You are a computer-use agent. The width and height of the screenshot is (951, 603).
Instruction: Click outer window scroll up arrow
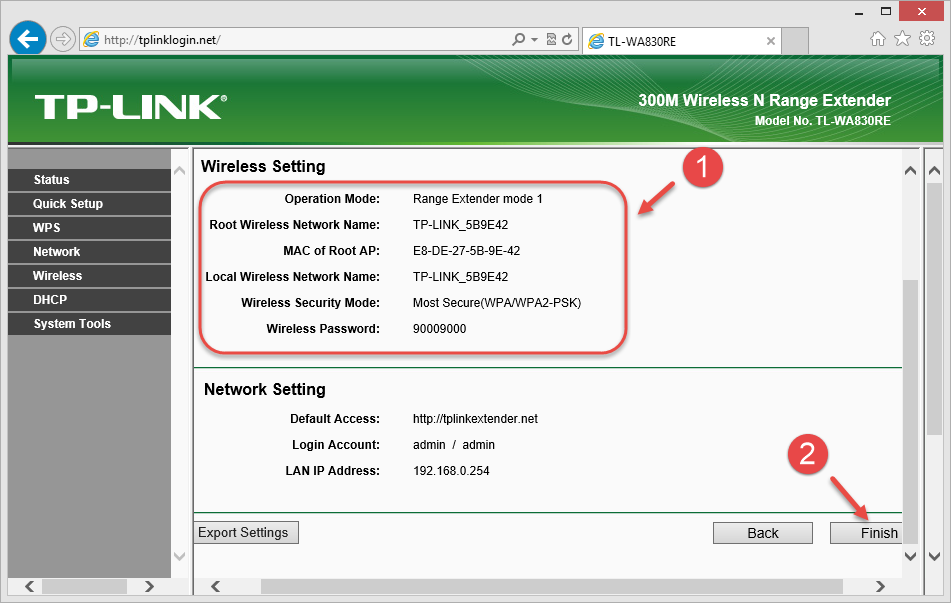tap(935, 171)
